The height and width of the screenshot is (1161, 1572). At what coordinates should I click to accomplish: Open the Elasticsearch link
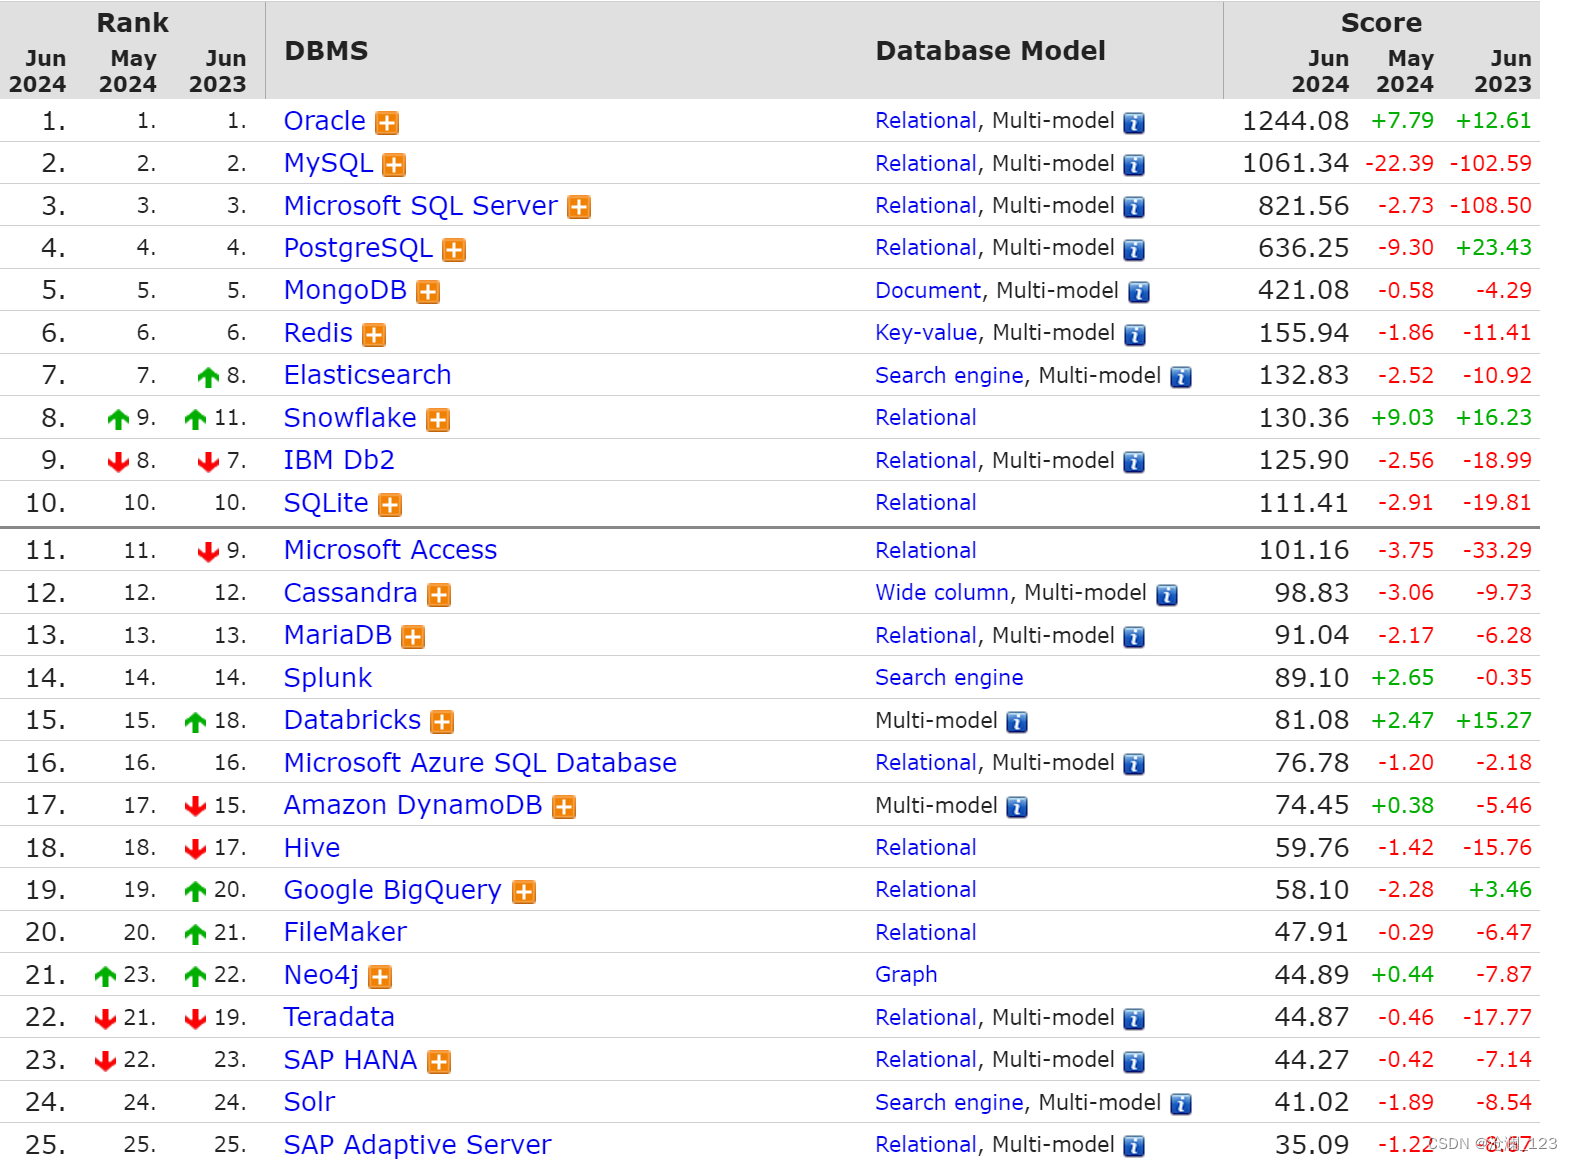[367, 375]
